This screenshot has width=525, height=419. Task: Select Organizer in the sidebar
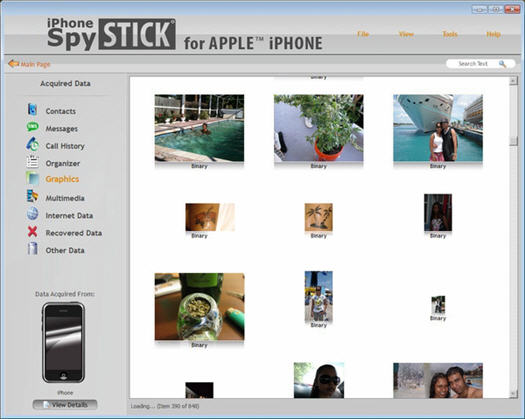coord(63,163)
